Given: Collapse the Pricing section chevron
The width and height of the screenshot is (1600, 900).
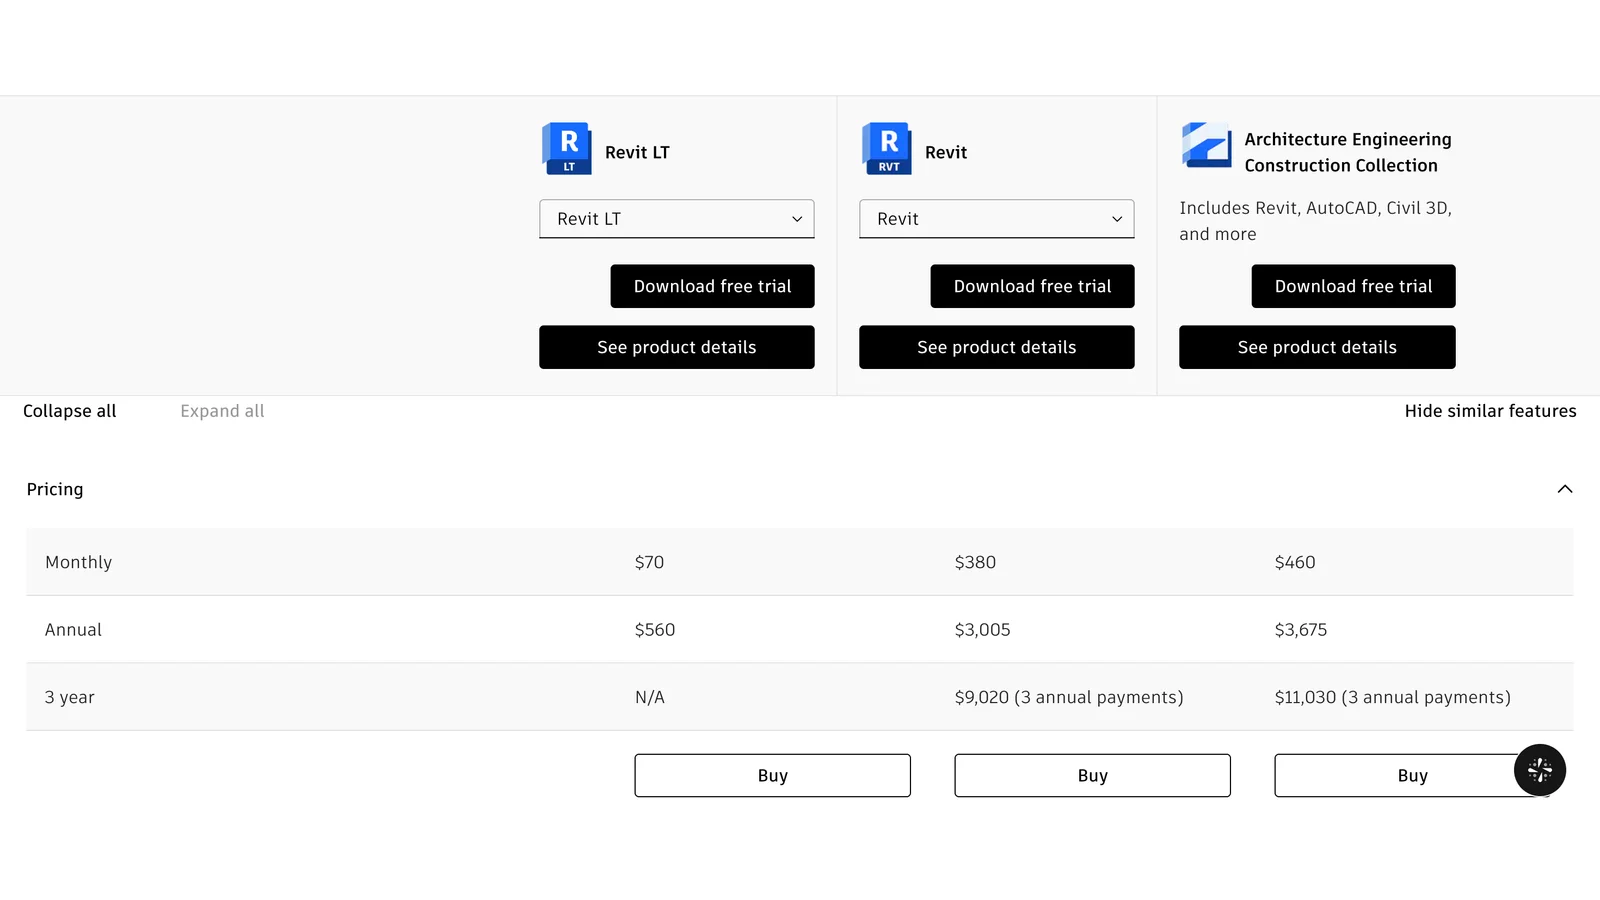Looking at the screenshot, I should [x=1565, y=489].
